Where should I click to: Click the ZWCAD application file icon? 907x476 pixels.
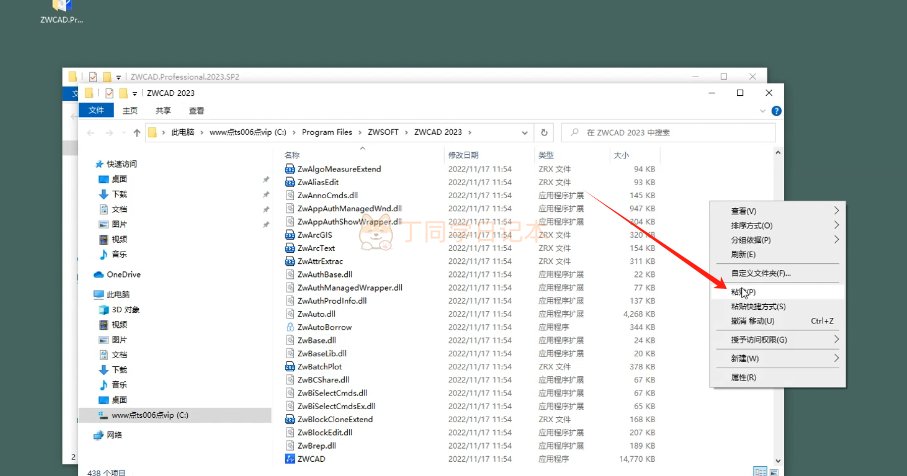coord(289,459)
